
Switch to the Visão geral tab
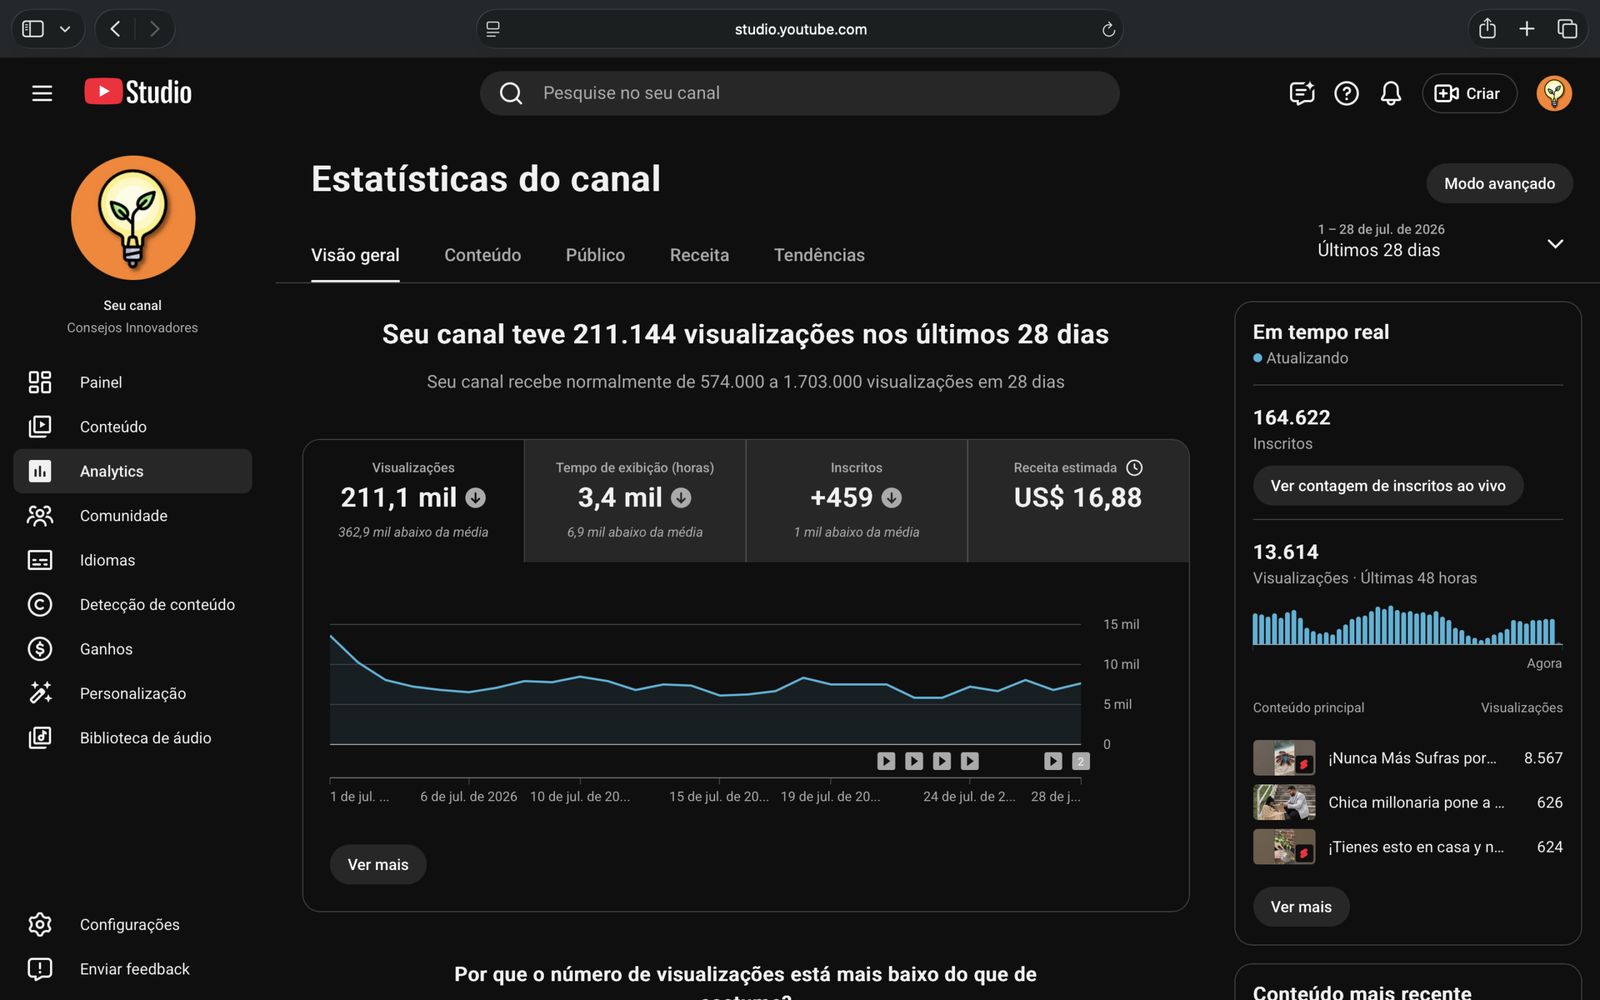(x=355, y=255)
